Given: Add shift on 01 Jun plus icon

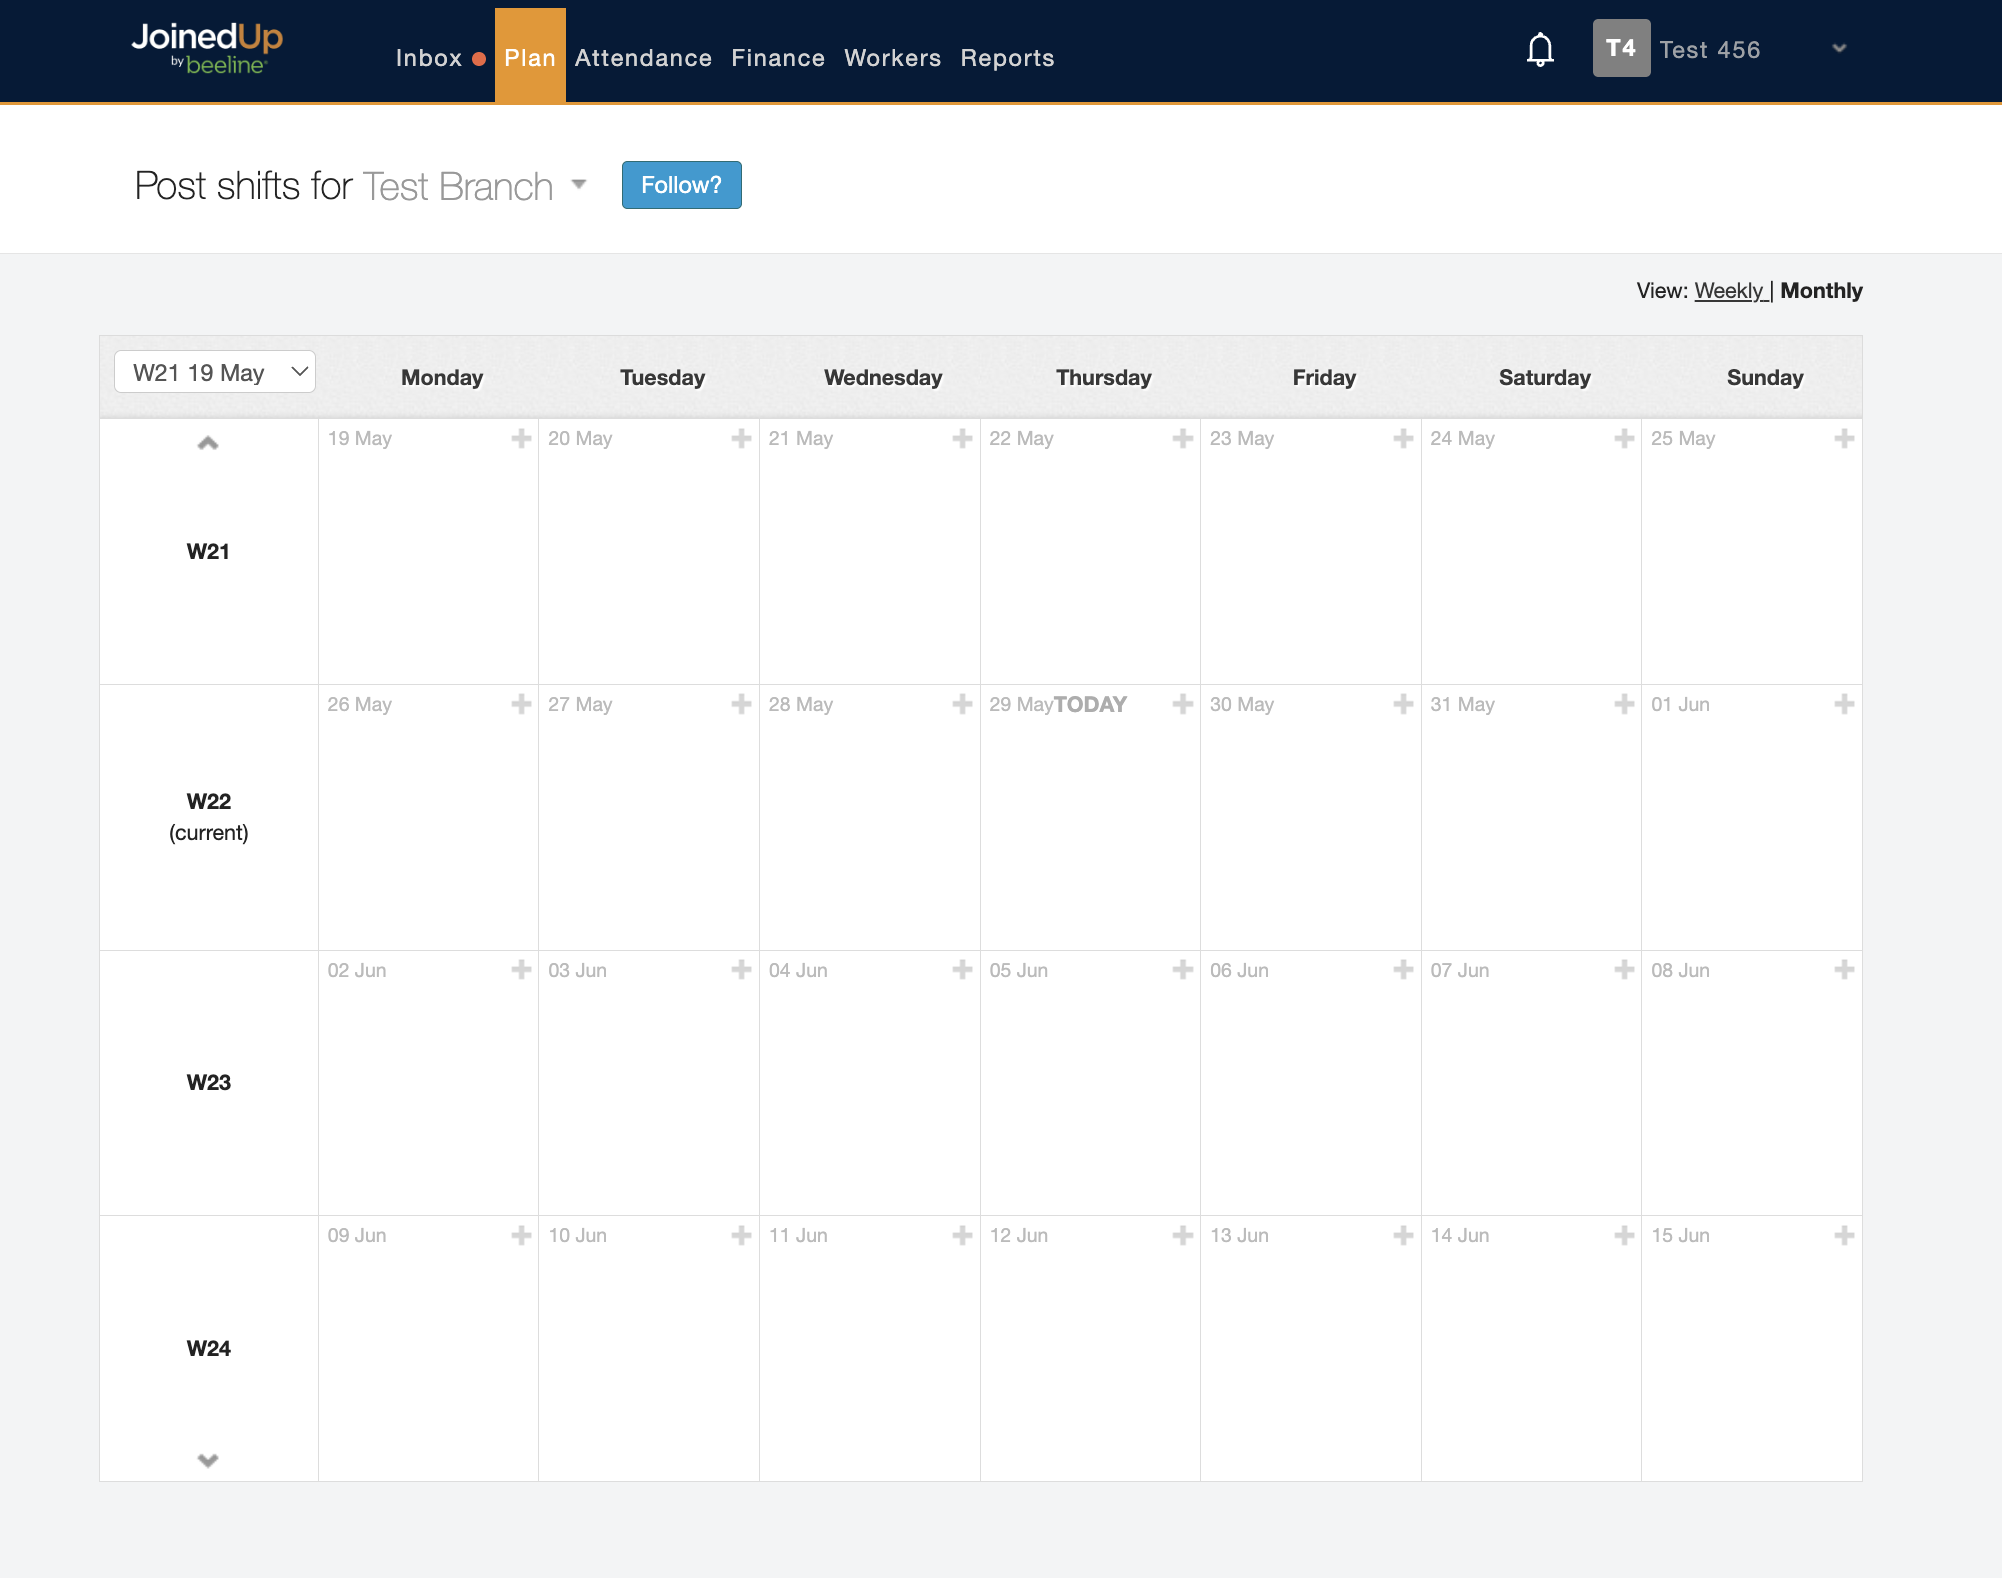Looking at the screenshot, I should pos(1844,704).
